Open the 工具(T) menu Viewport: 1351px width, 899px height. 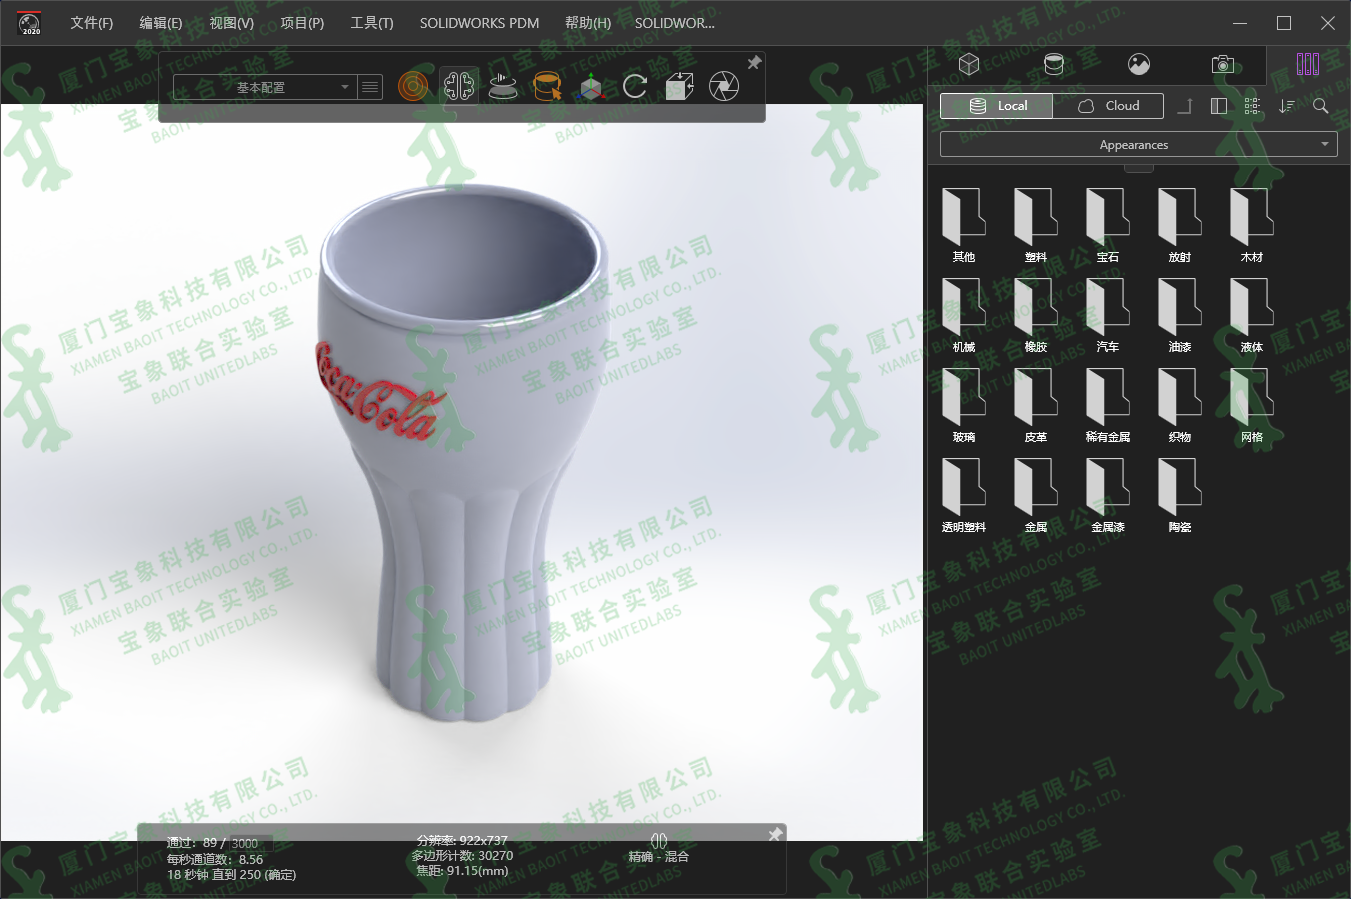tap(372, 23)
